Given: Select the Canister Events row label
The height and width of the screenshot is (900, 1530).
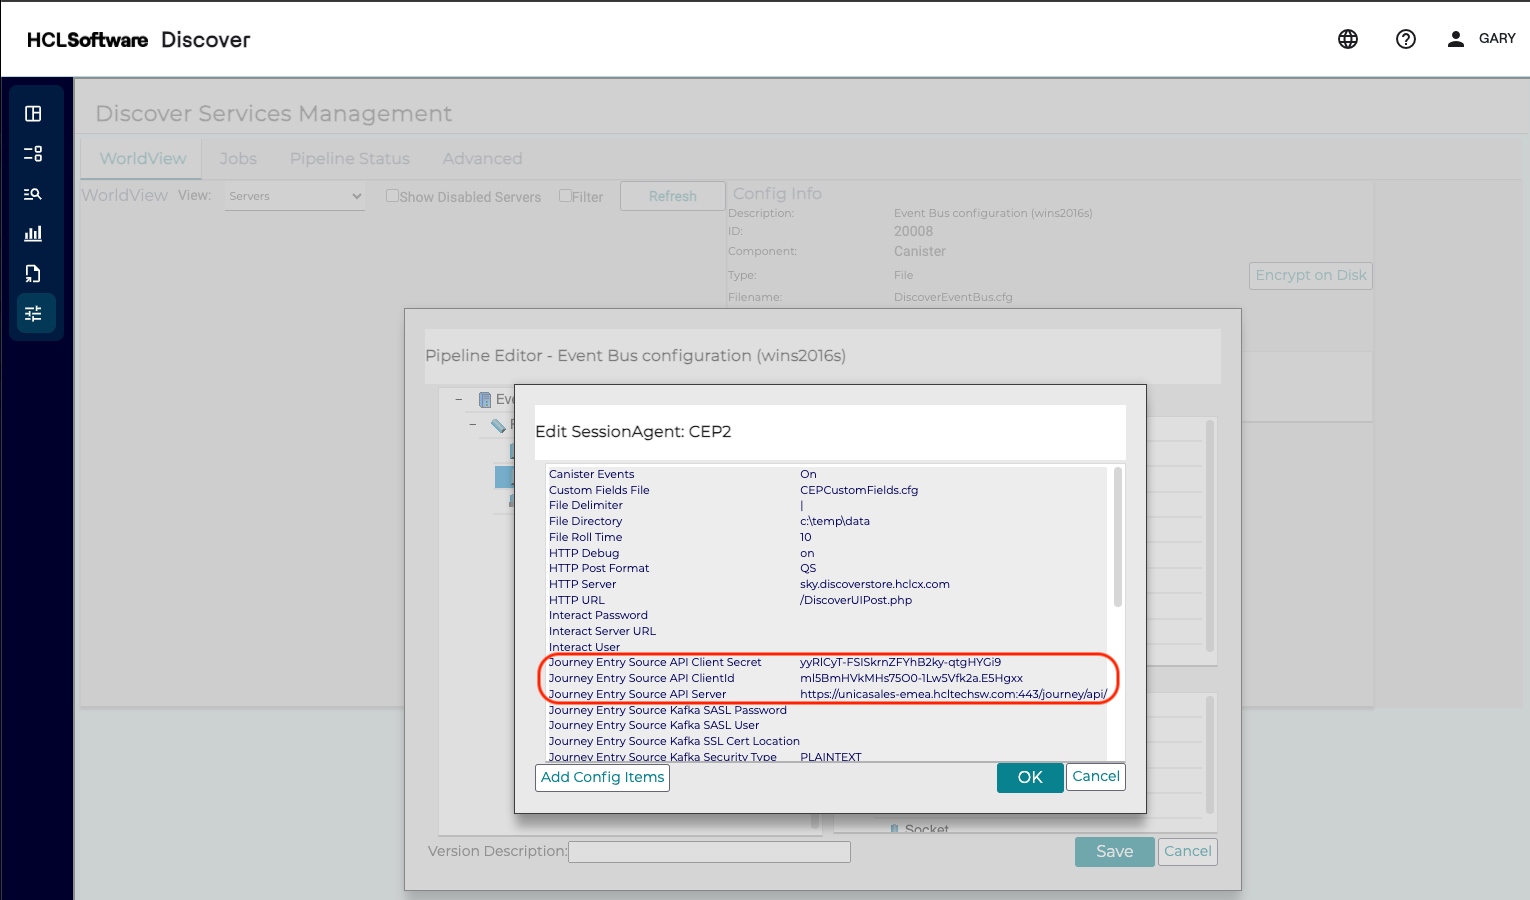Looking at the screenshot, I should point(591,474).
